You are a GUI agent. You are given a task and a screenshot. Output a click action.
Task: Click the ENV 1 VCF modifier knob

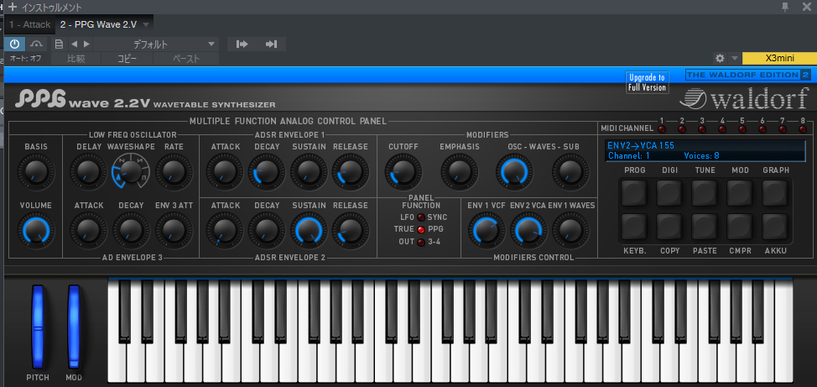point(486,230)
